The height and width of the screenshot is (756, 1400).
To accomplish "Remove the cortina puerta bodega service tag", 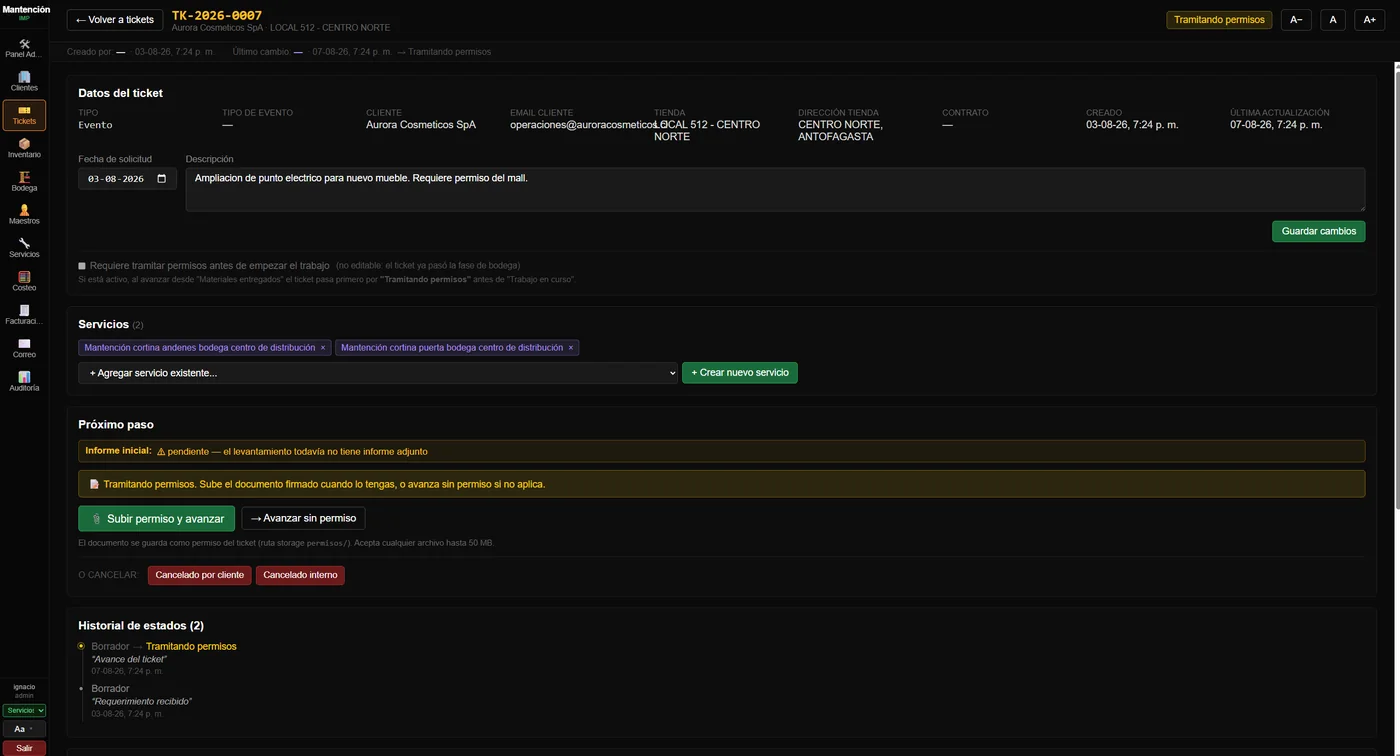I will pyautogui.click(x=571, y=348).
